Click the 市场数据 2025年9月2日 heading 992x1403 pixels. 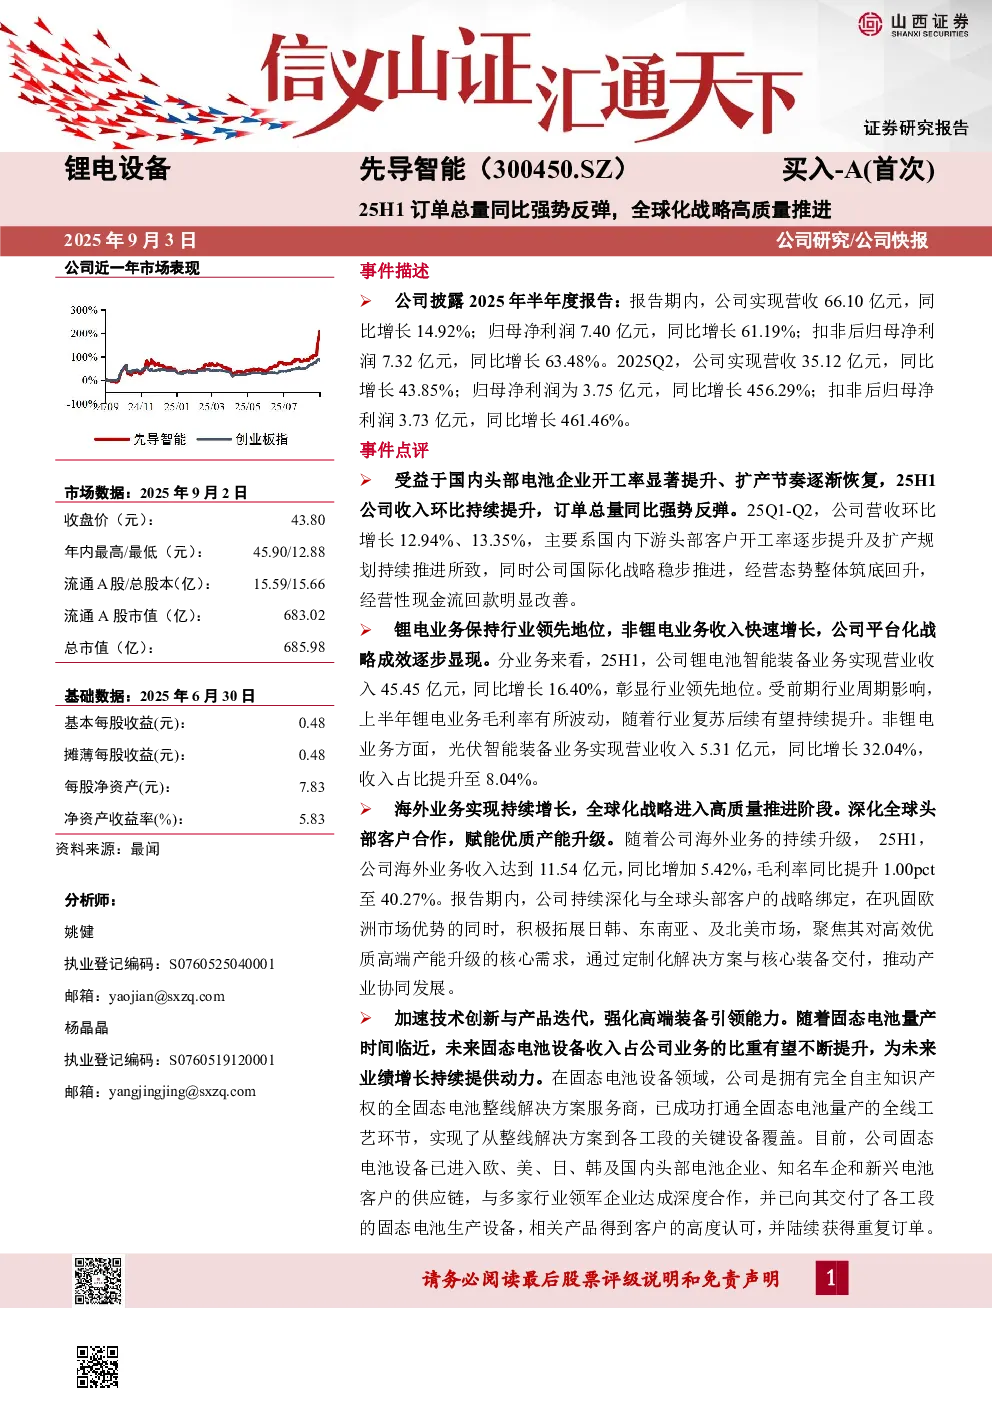pos(155,492)
